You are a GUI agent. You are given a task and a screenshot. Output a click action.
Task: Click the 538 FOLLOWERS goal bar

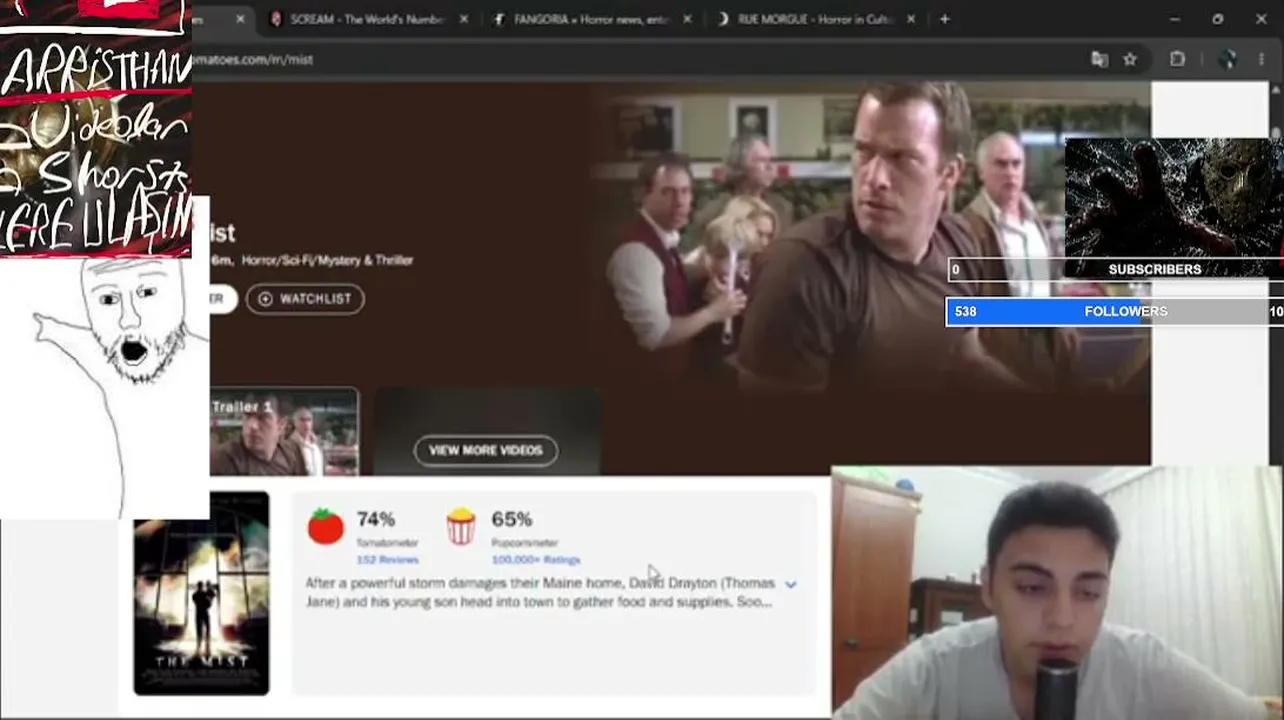click(1115, 312)
